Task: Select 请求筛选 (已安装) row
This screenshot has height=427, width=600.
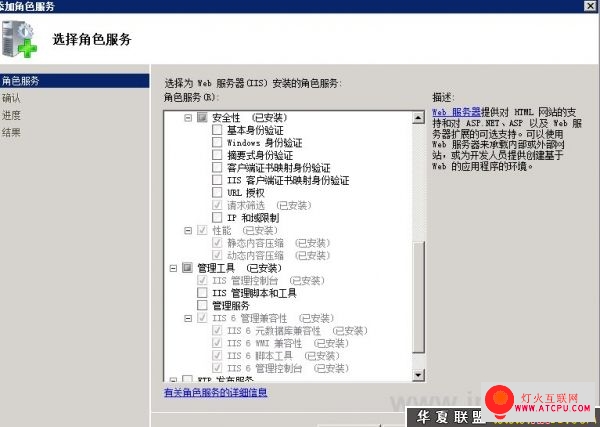Action: 269,205
